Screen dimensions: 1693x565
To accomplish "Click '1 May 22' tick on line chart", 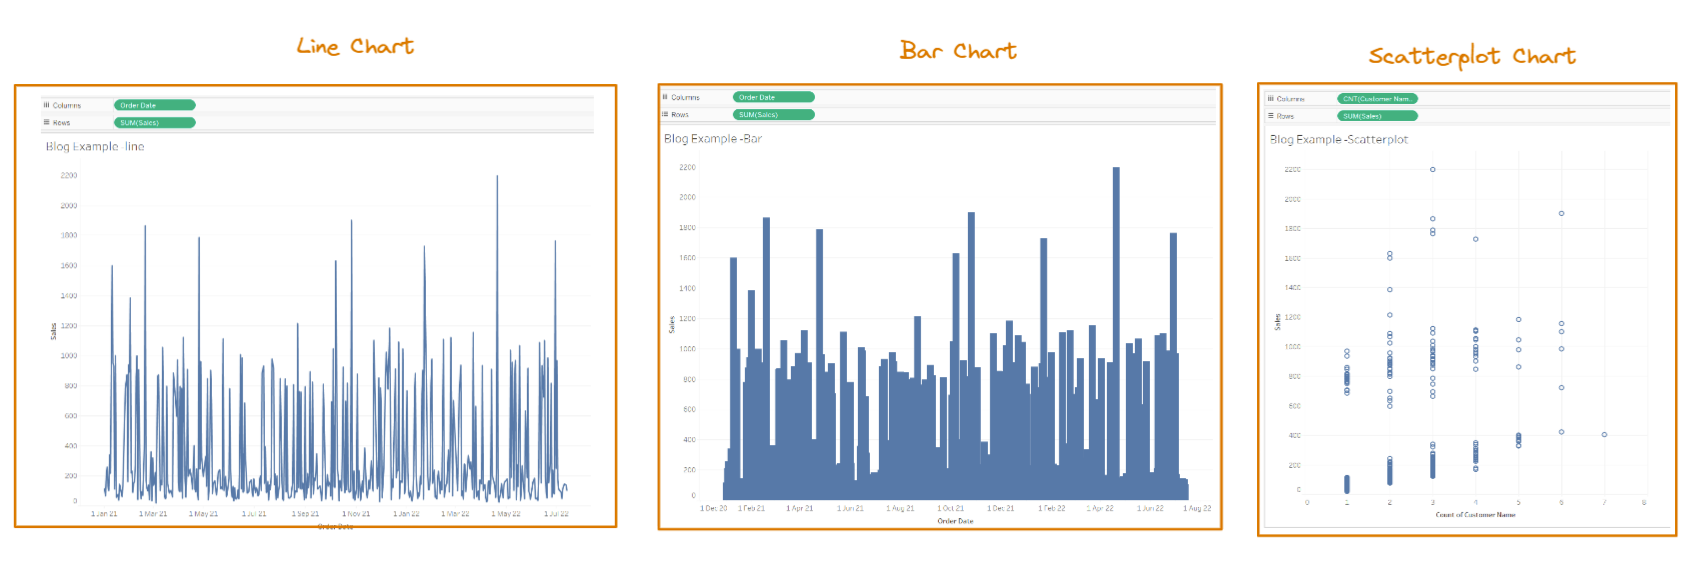I will [x=506, y=514].
